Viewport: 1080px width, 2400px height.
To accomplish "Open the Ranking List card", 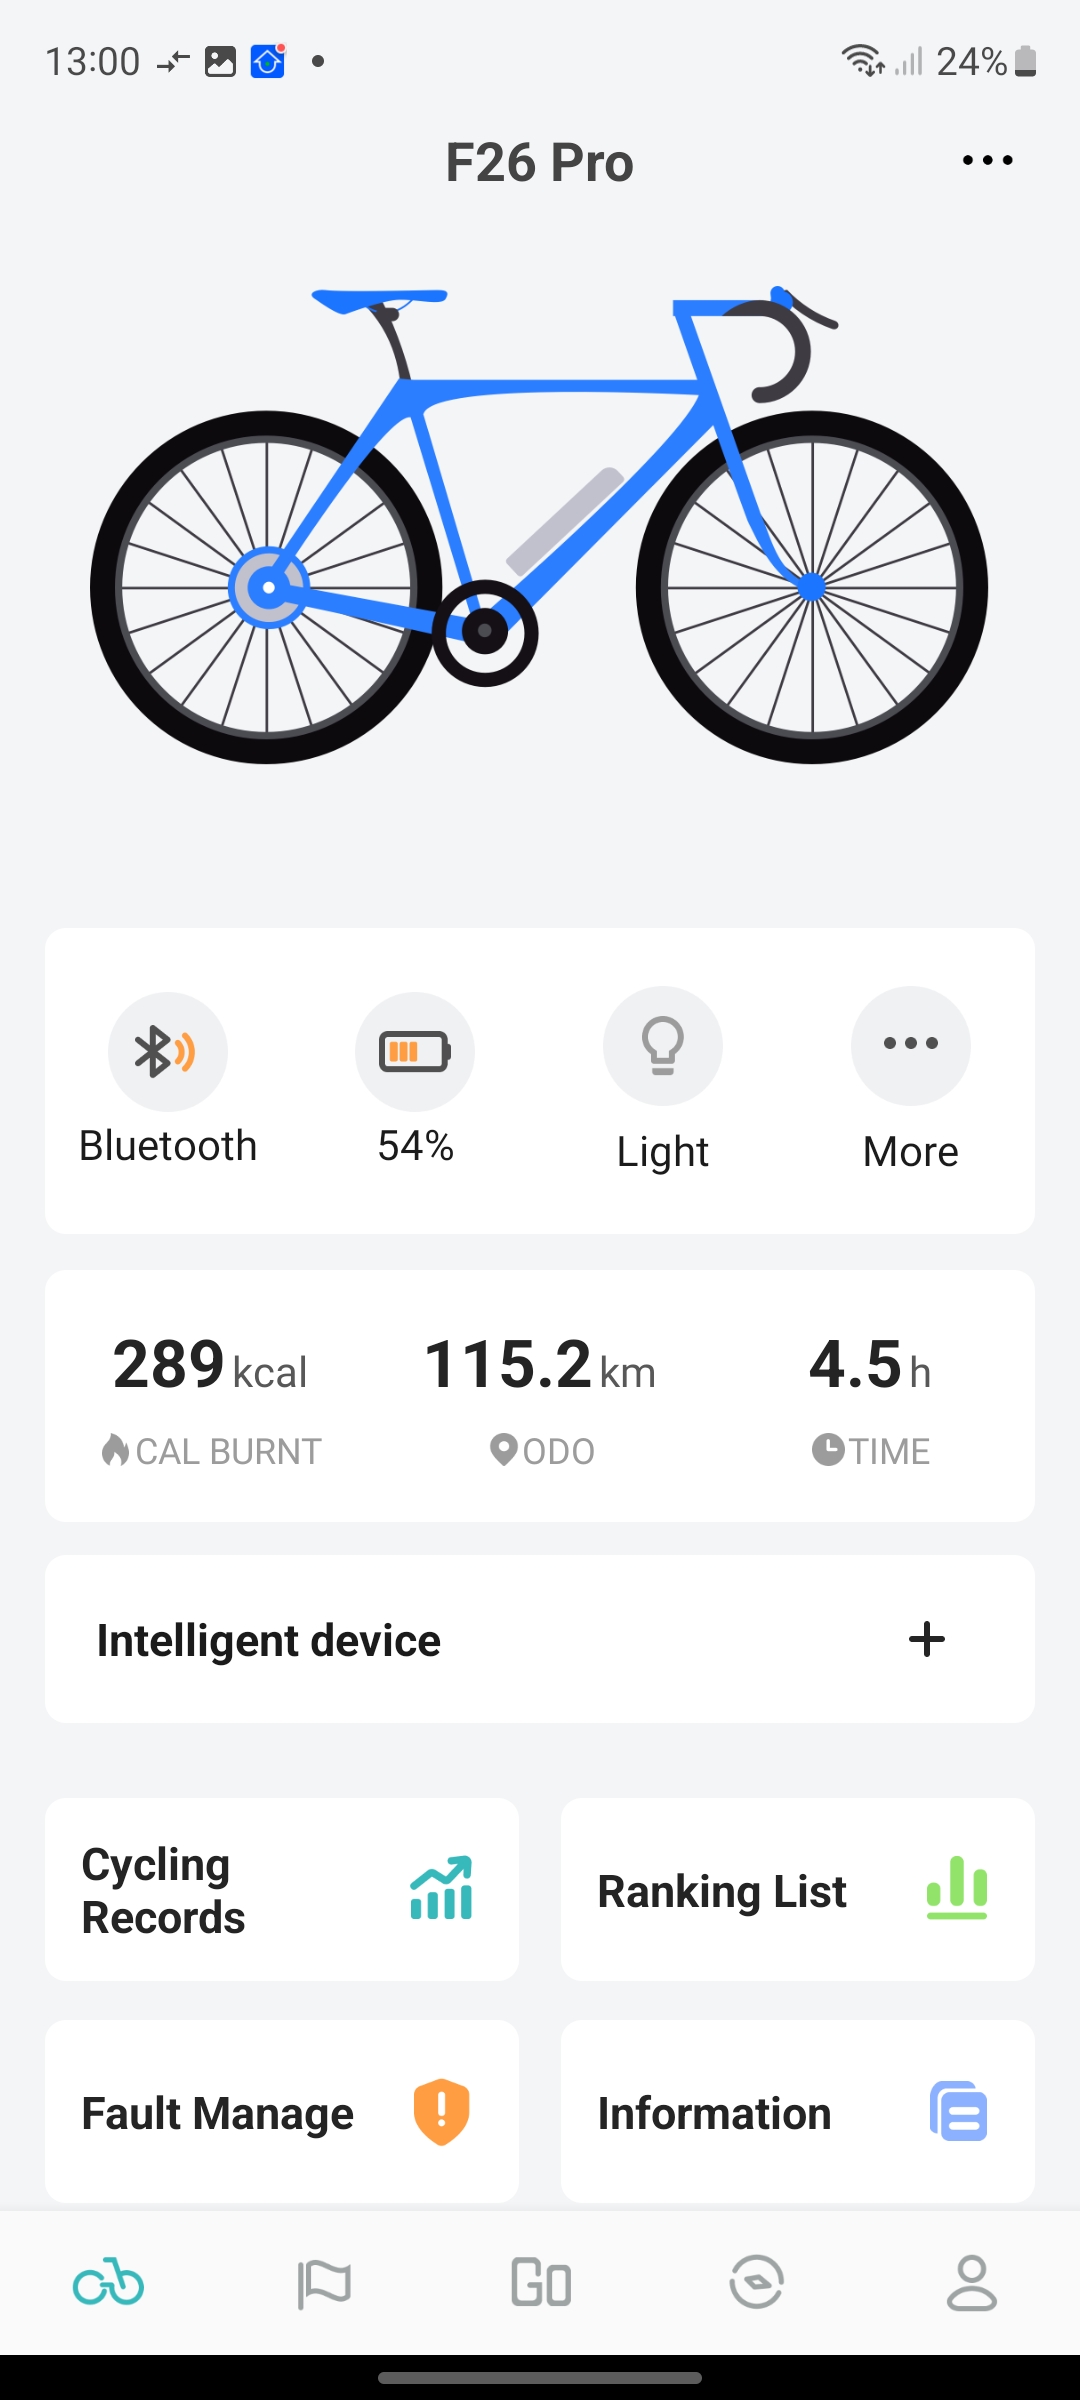I will point(797,1890).
